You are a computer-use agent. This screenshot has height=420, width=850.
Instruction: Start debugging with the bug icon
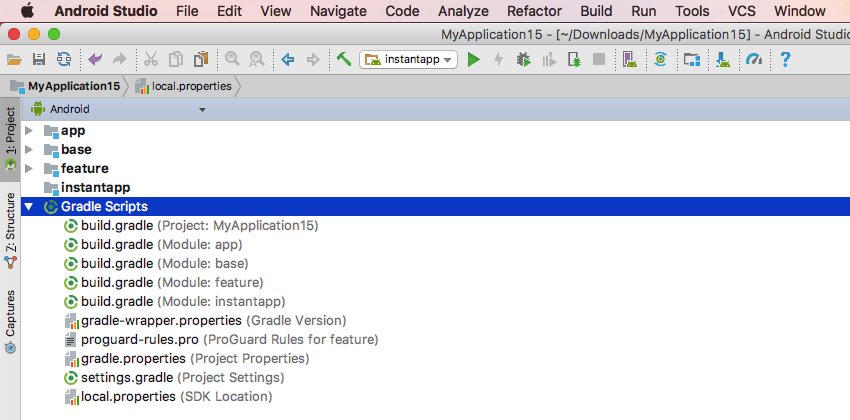click(x=523, y=60)
